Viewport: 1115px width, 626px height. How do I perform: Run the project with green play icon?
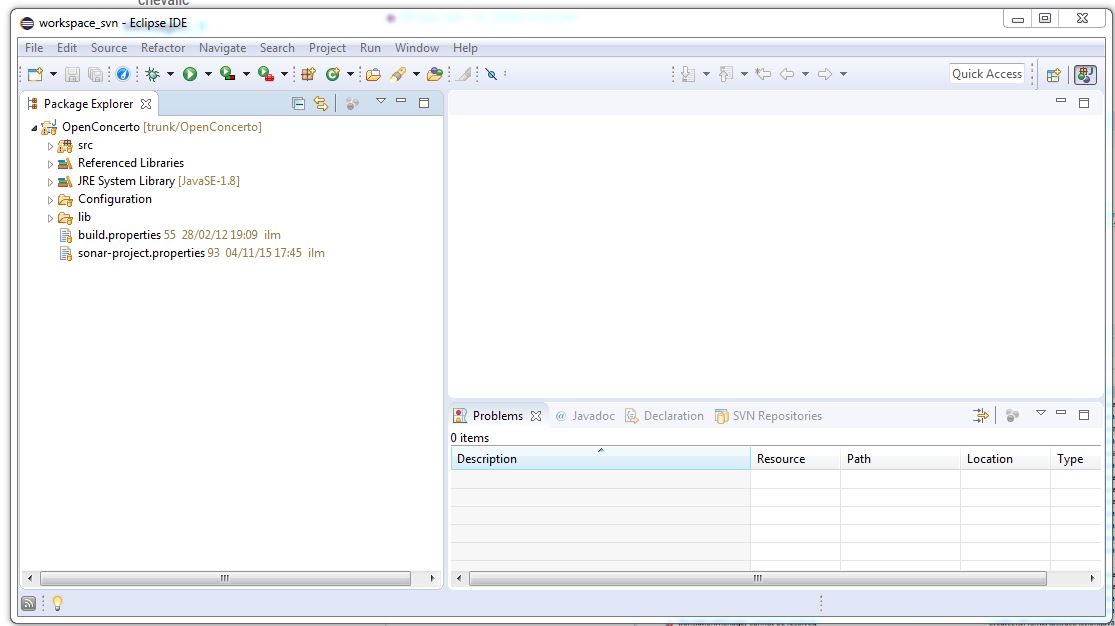pyautogui.click(x=190, y=74)
